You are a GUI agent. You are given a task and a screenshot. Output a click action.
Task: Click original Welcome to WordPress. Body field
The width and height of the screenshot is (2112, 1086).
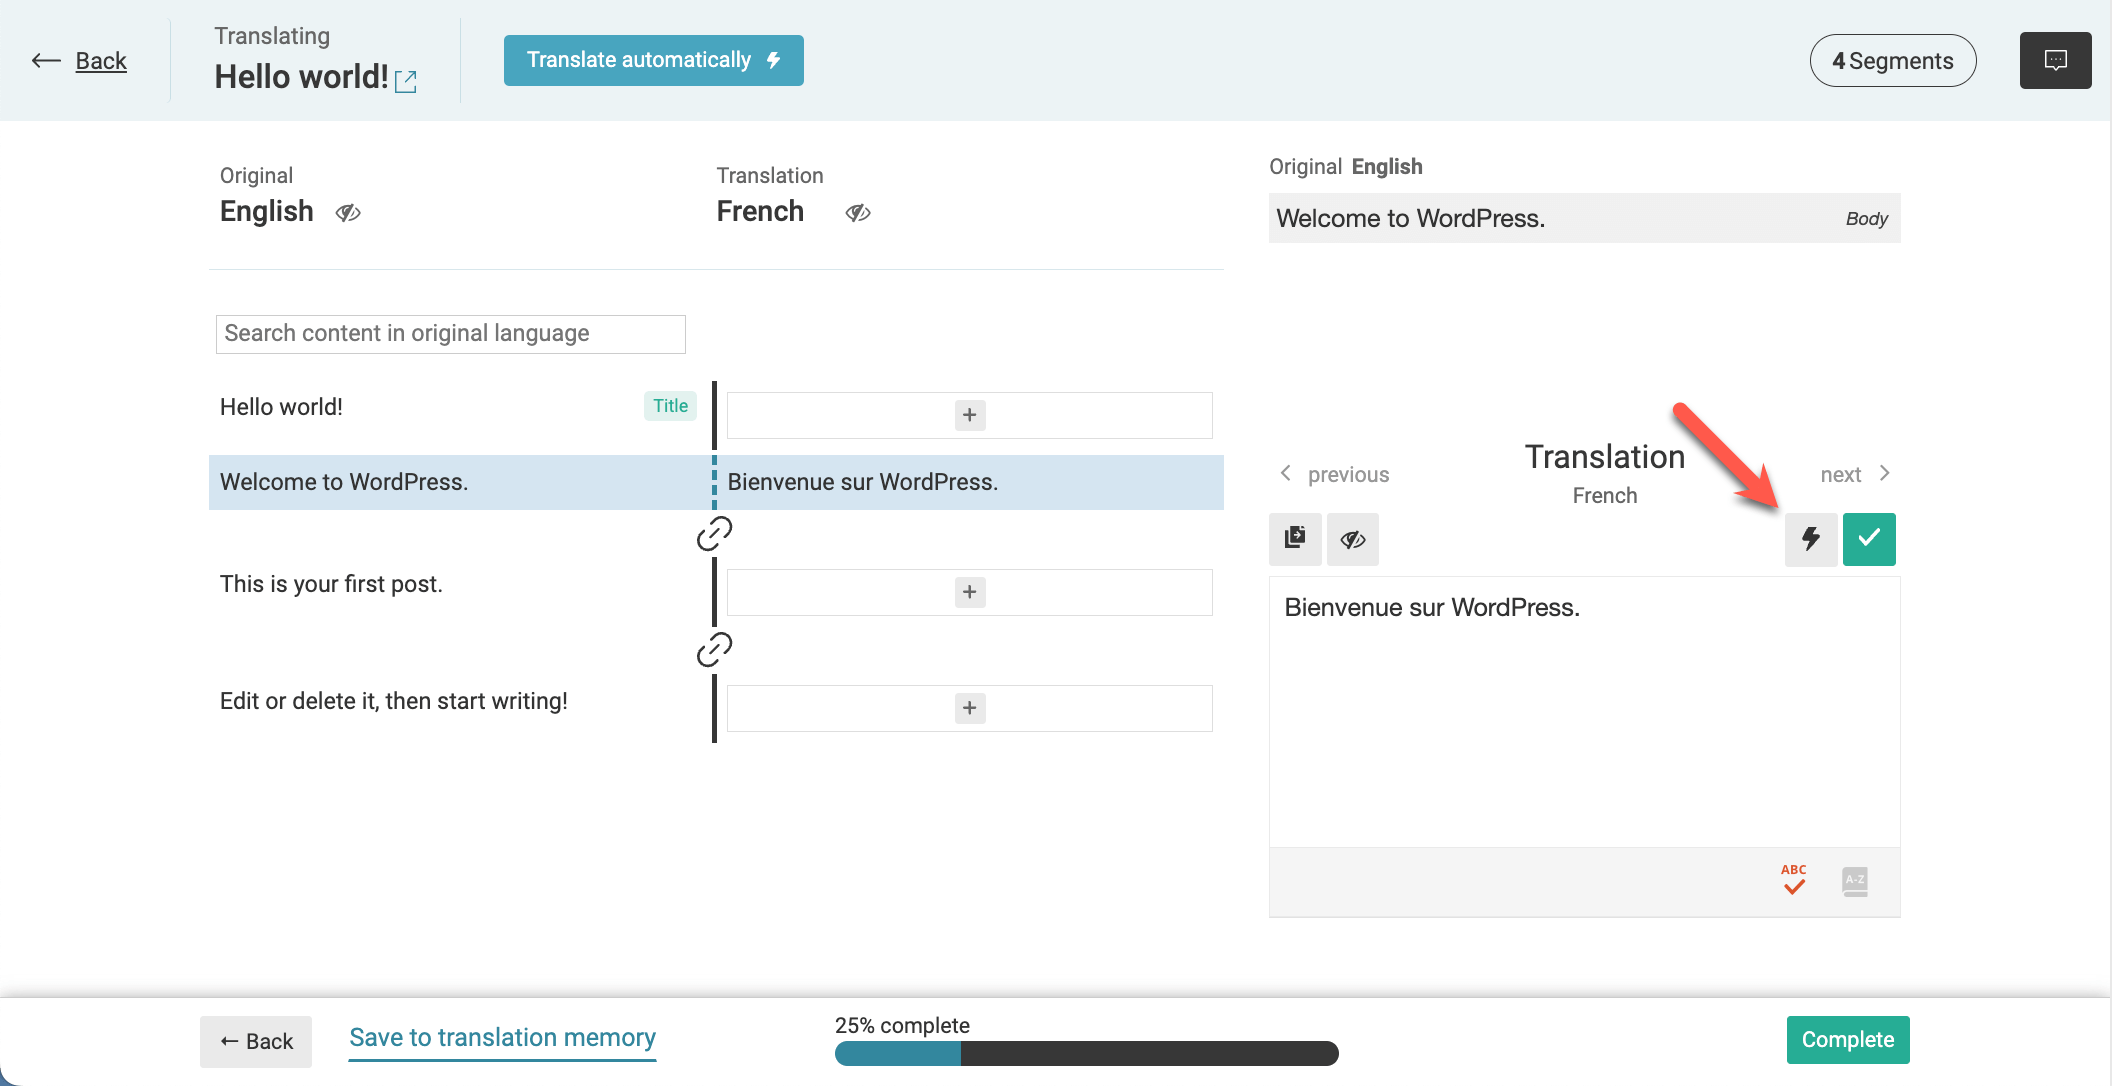(x=1584, y=218)
